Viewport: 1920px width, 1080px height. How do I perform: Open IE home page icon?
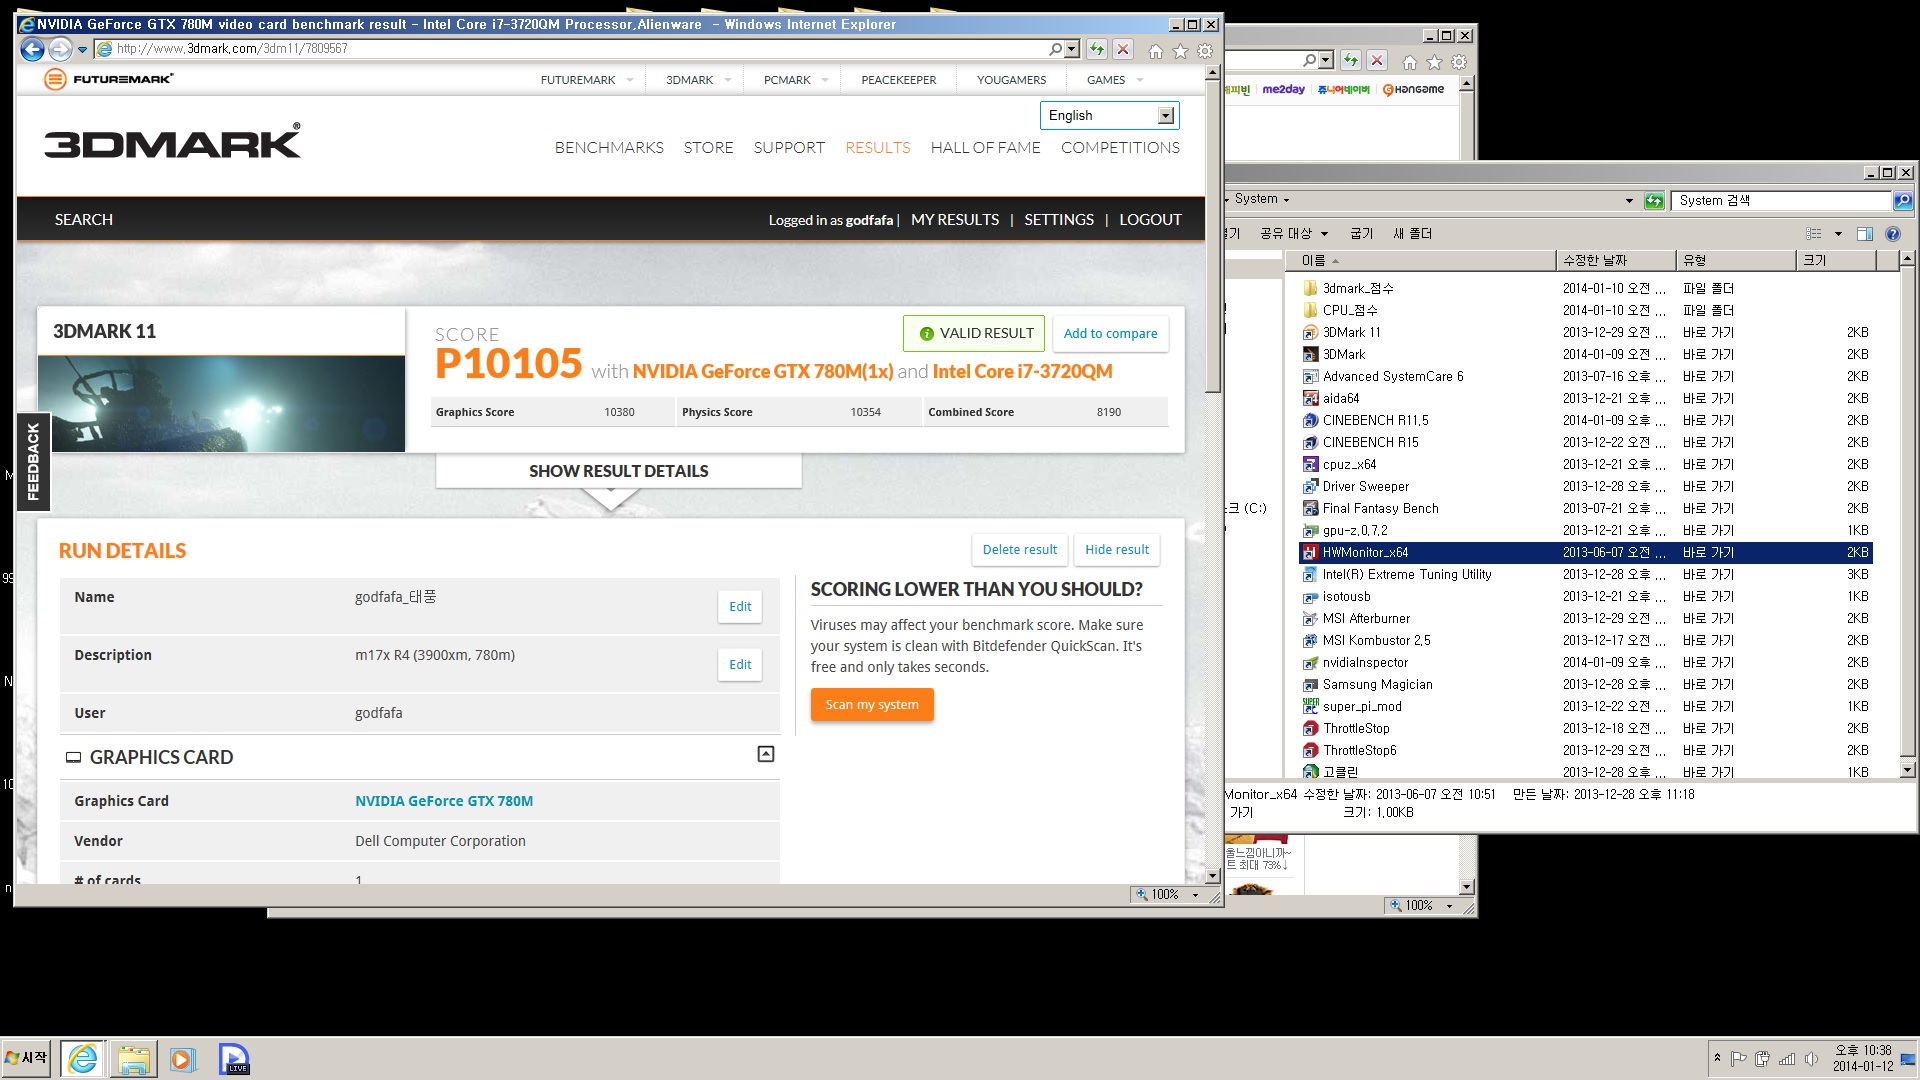point(1156,51)
